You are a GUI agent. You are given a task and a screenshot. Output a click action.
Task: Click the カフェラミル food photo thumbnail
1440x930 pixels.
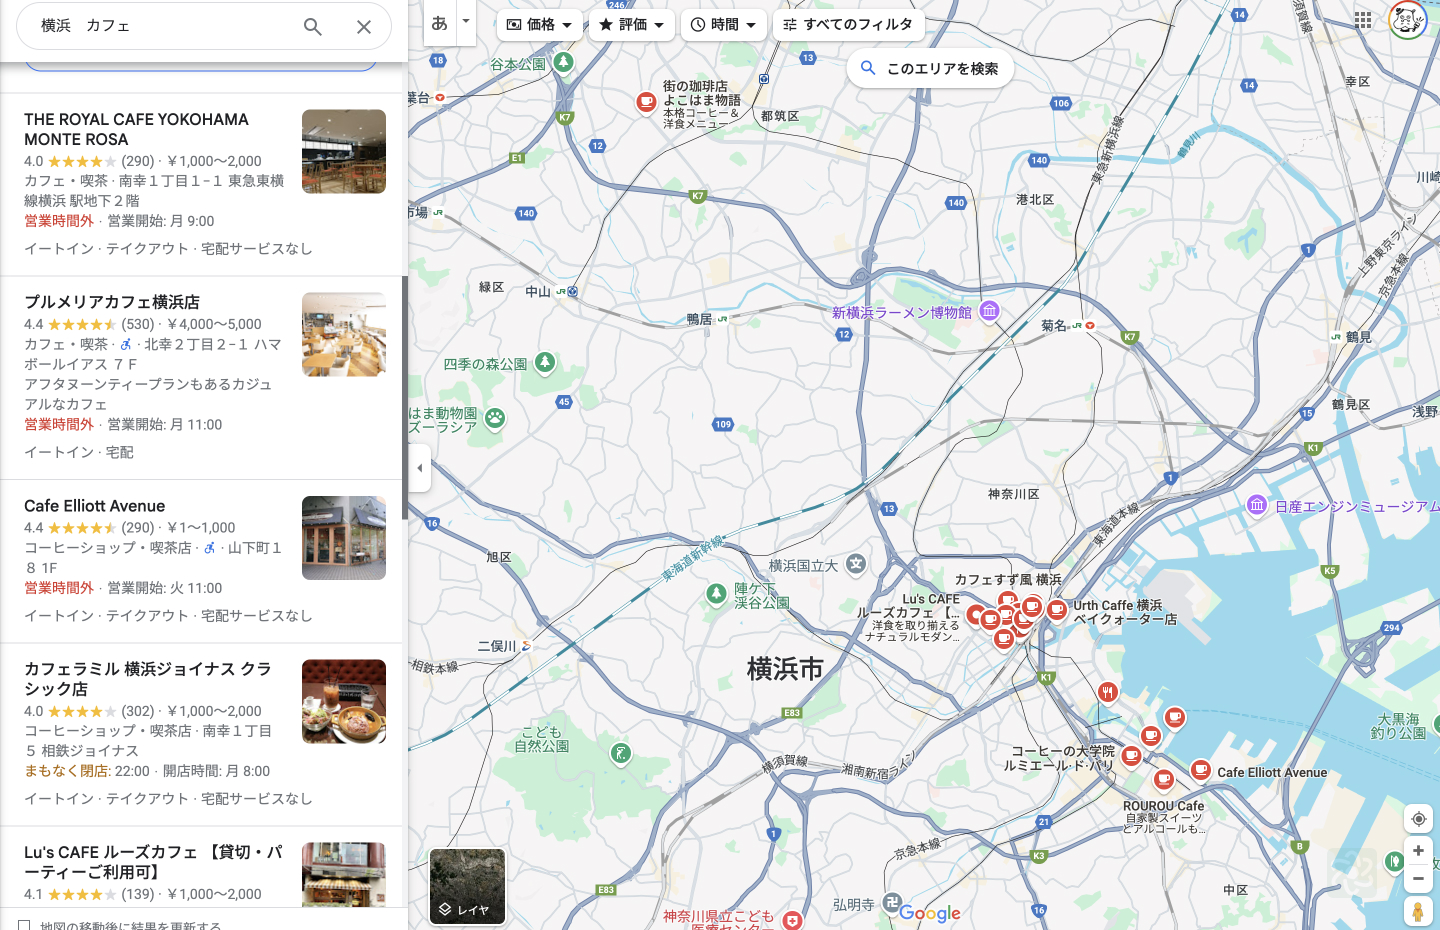(x=344, y=701)
